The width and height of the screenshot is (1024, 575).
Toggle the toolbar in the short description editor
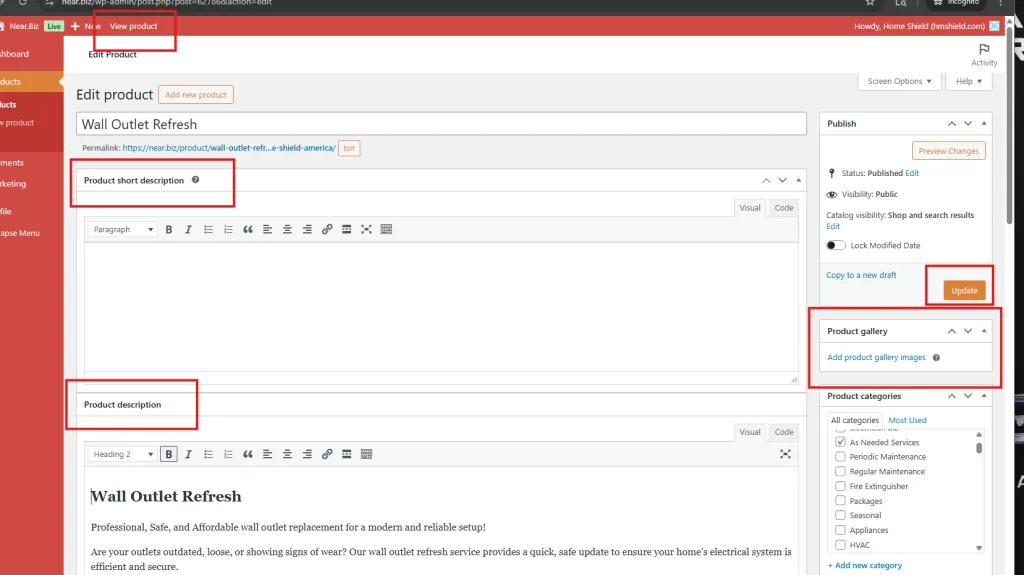point(386,230)
